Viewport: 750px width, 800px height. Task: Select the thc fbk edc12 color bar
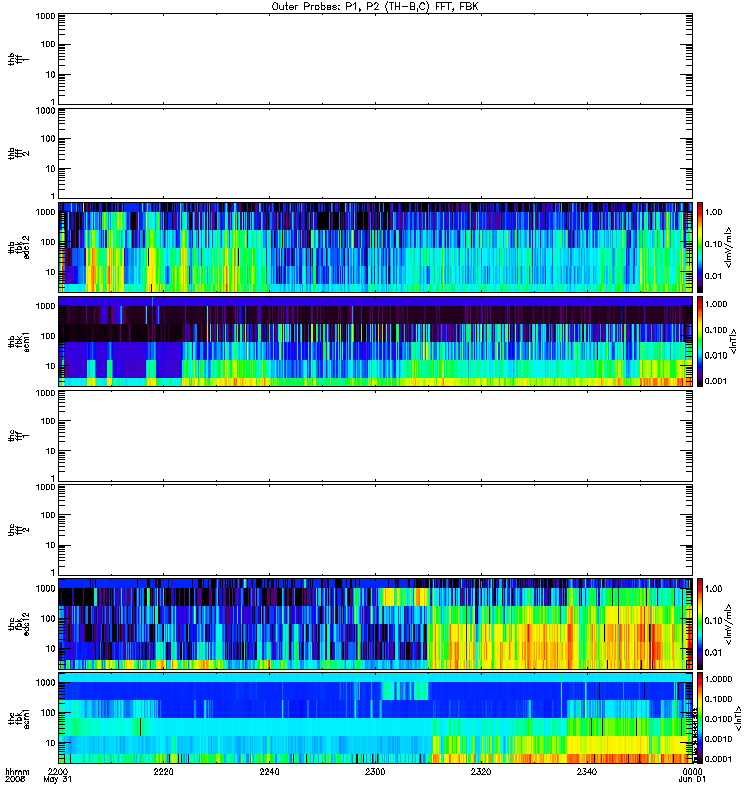pyautogui.click(x=699, y=623)
